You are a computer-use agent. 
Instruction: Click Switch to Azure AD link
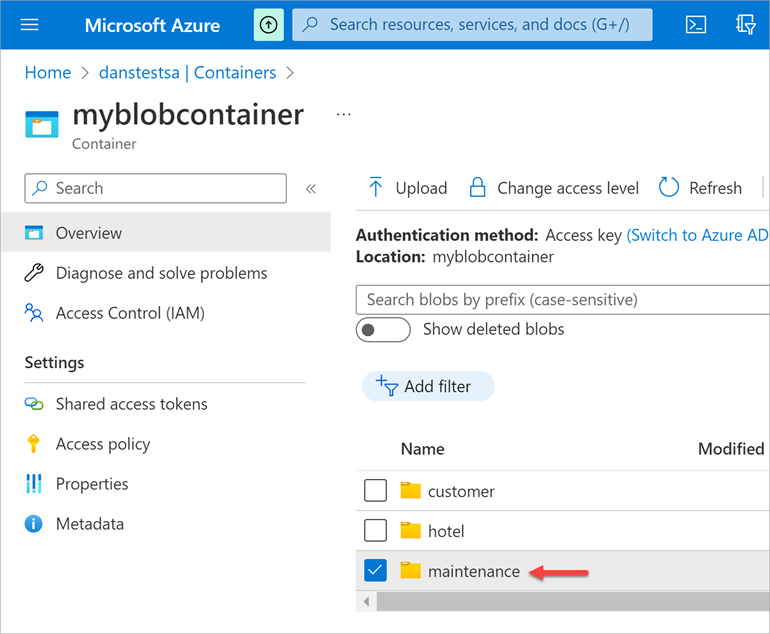[697, 235]
